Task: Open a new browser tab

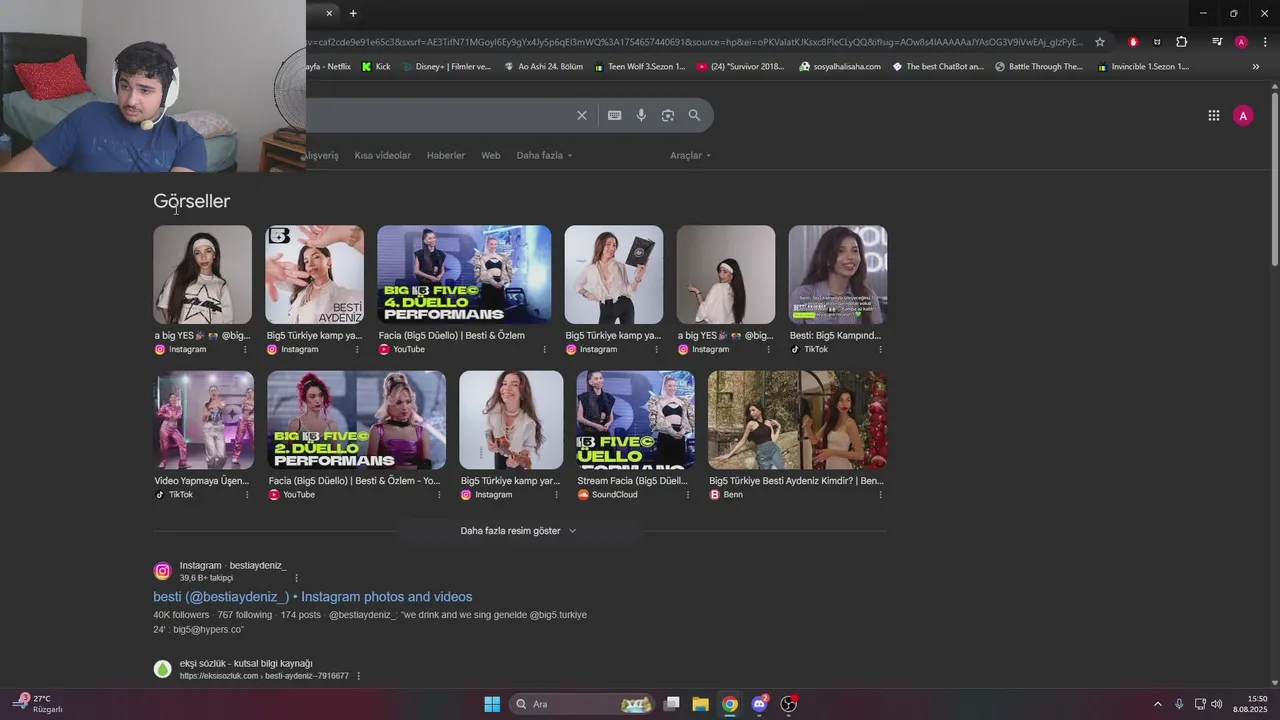Action: 353,13
